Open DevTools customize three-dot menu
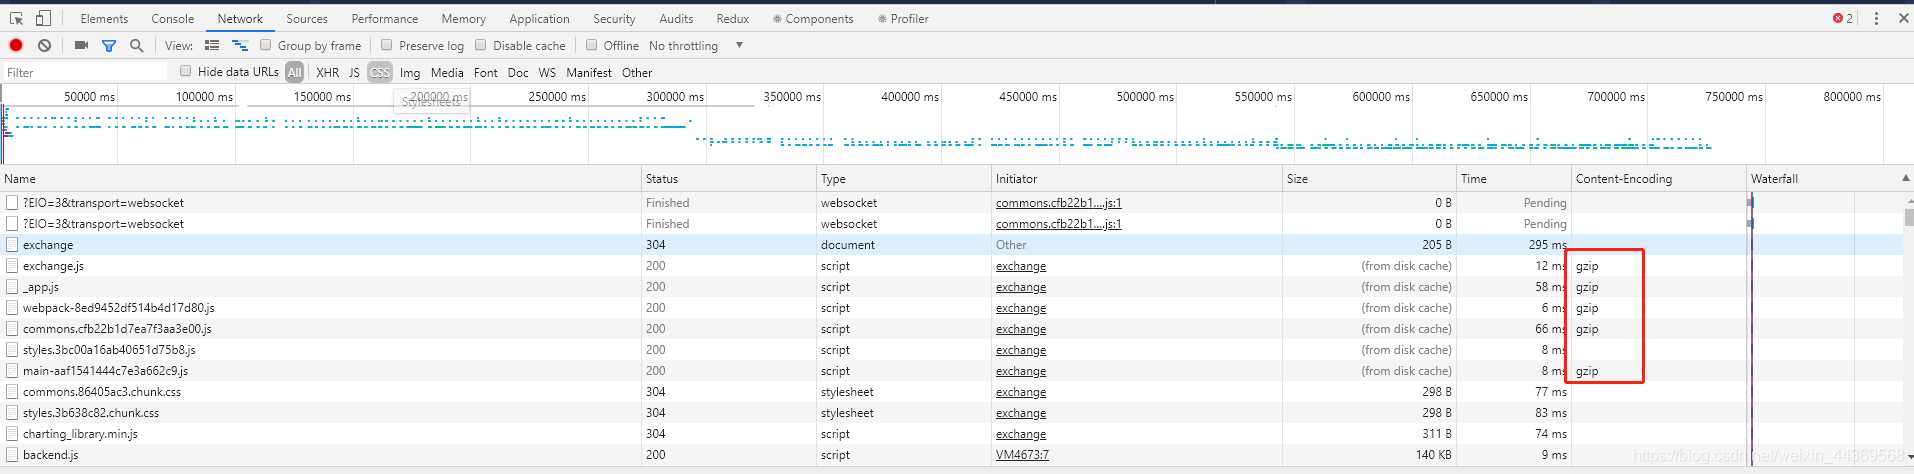Viewport: 1914px width, 474px height. pos(1876,18)
